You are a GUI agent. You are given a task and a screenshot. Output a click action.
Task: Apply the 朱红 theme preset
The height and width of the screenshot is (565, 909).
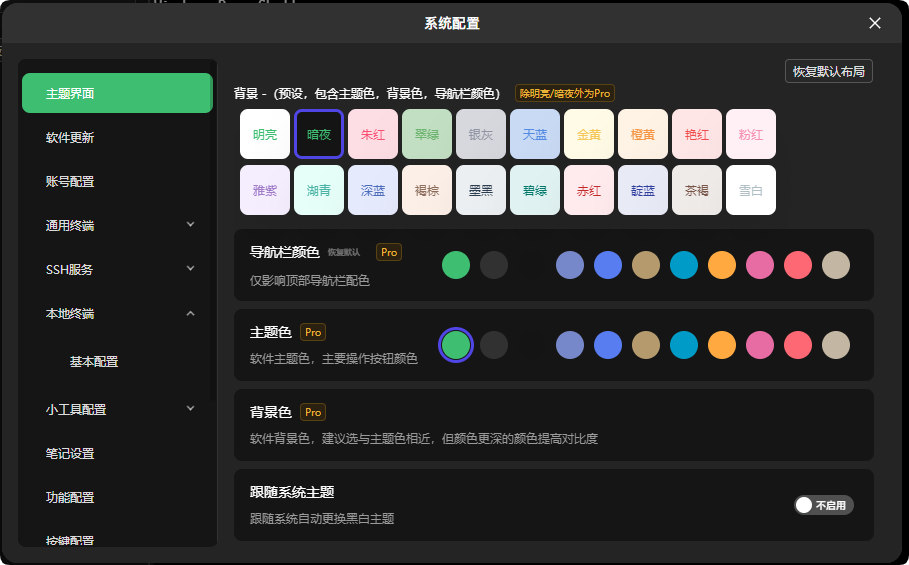[x=373, y=134]
